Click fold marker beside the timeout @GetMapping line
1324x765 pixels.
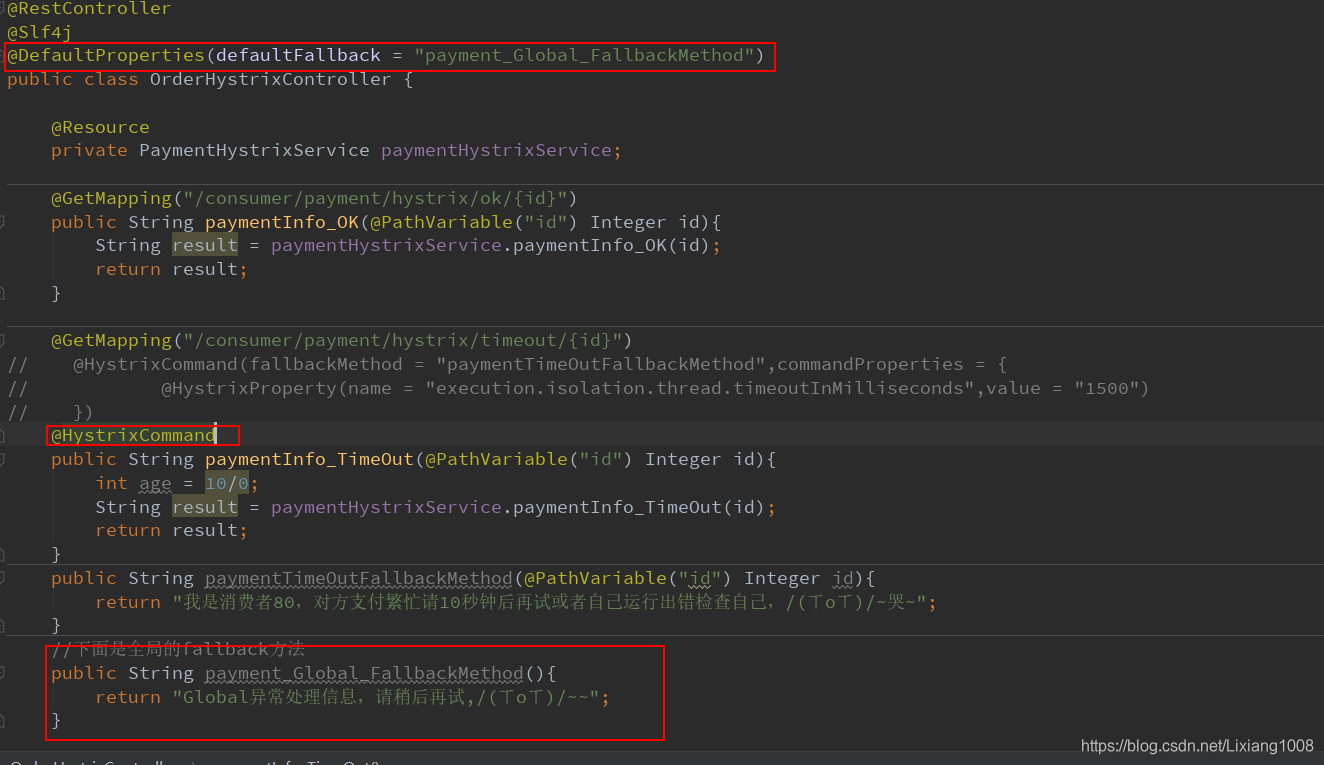pyautogui.click(x=3, y=341)
